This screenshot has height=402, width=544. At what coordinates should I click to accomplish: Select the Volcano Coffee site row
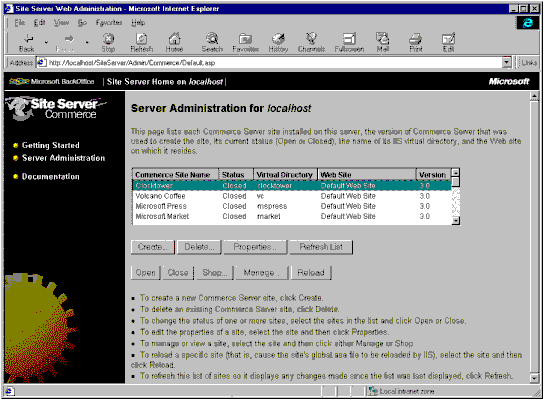click(x=292, y=196)
